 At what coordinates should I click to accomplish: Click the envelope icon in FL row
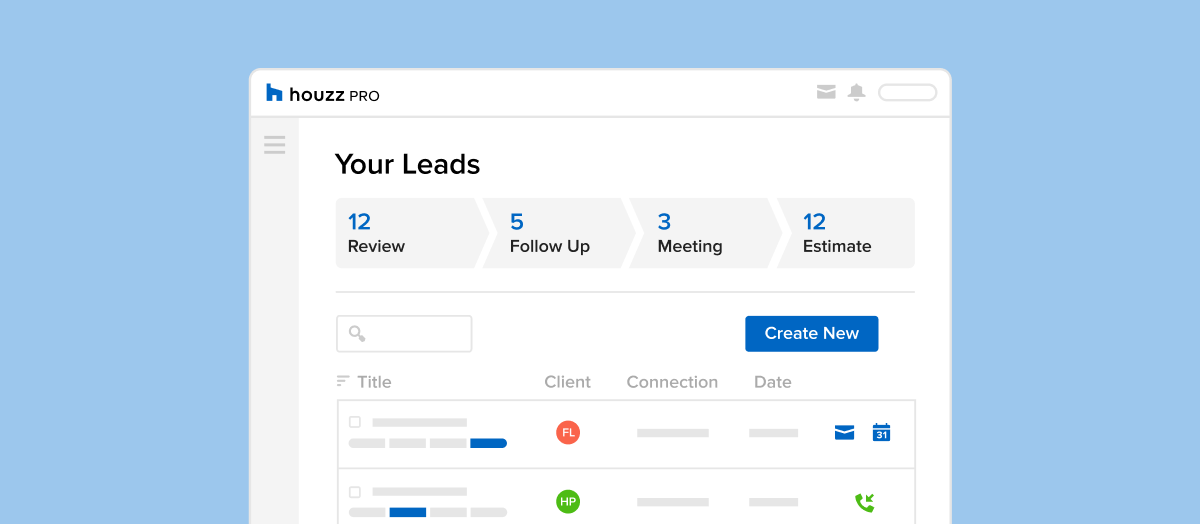tap(844, 433)
